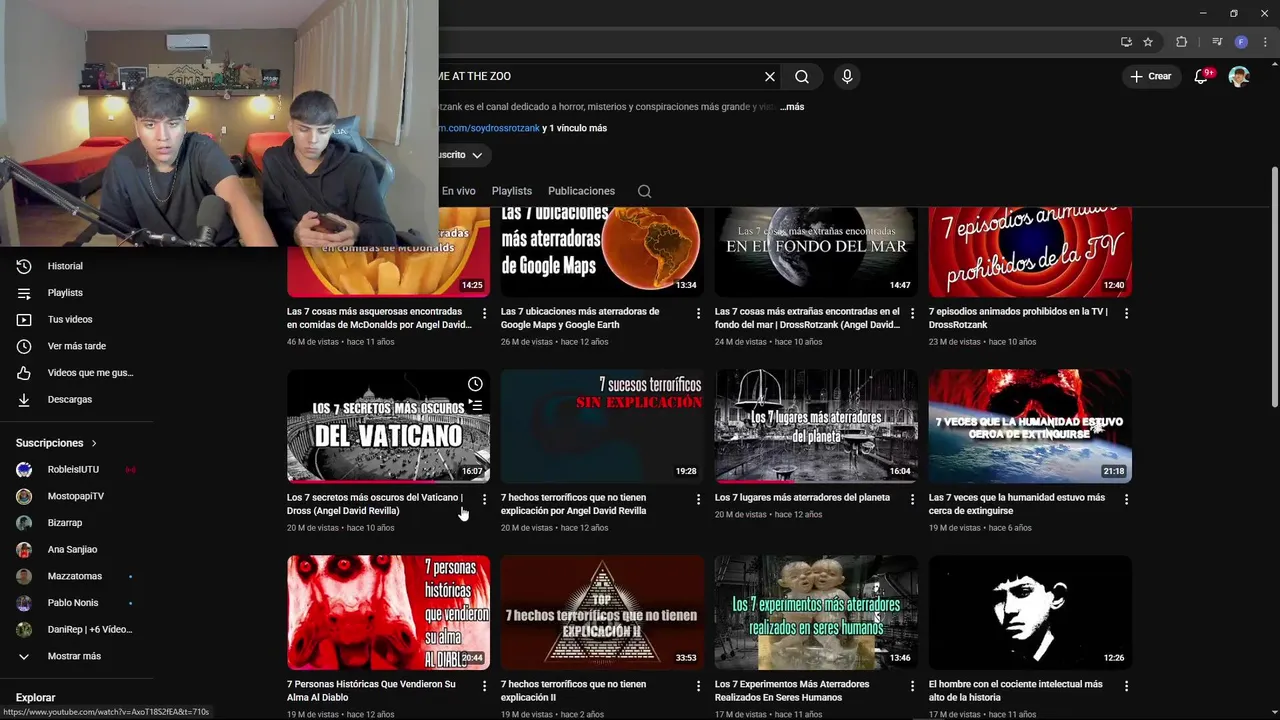Image resolution: width=1280 pixels, height=720 pixels.
Task: Open options menu for Vaticano video
Action: coord(485,499)
